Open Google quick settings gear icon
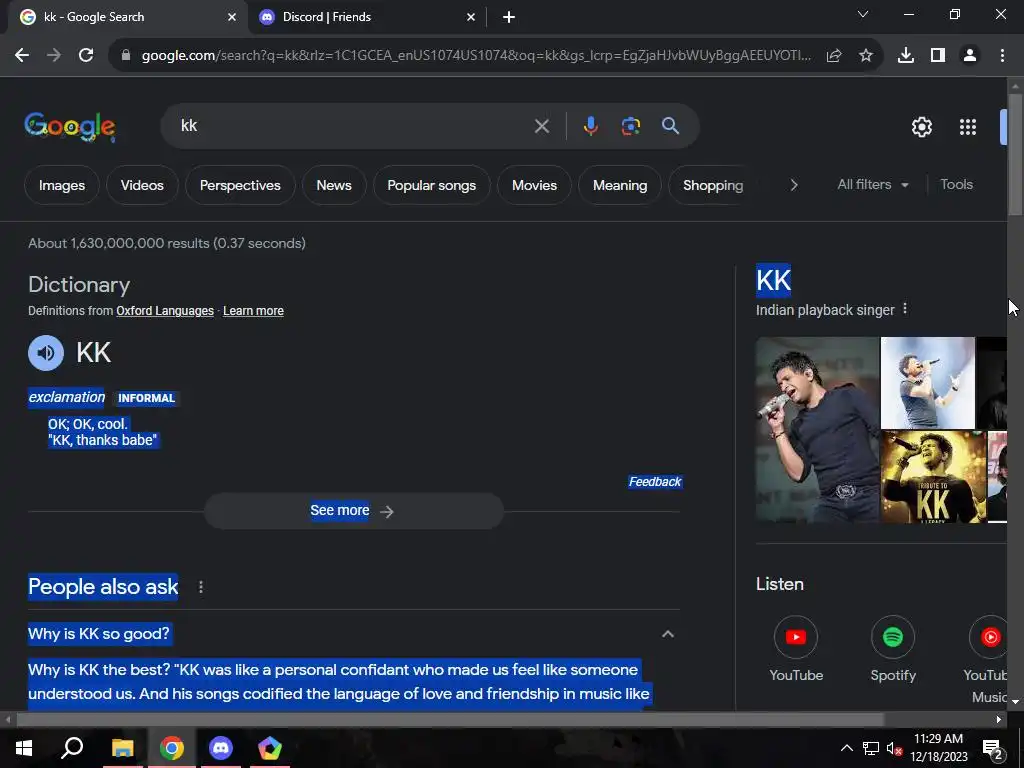Viewport: 1024px width, 768px height. tap(921, 127)
